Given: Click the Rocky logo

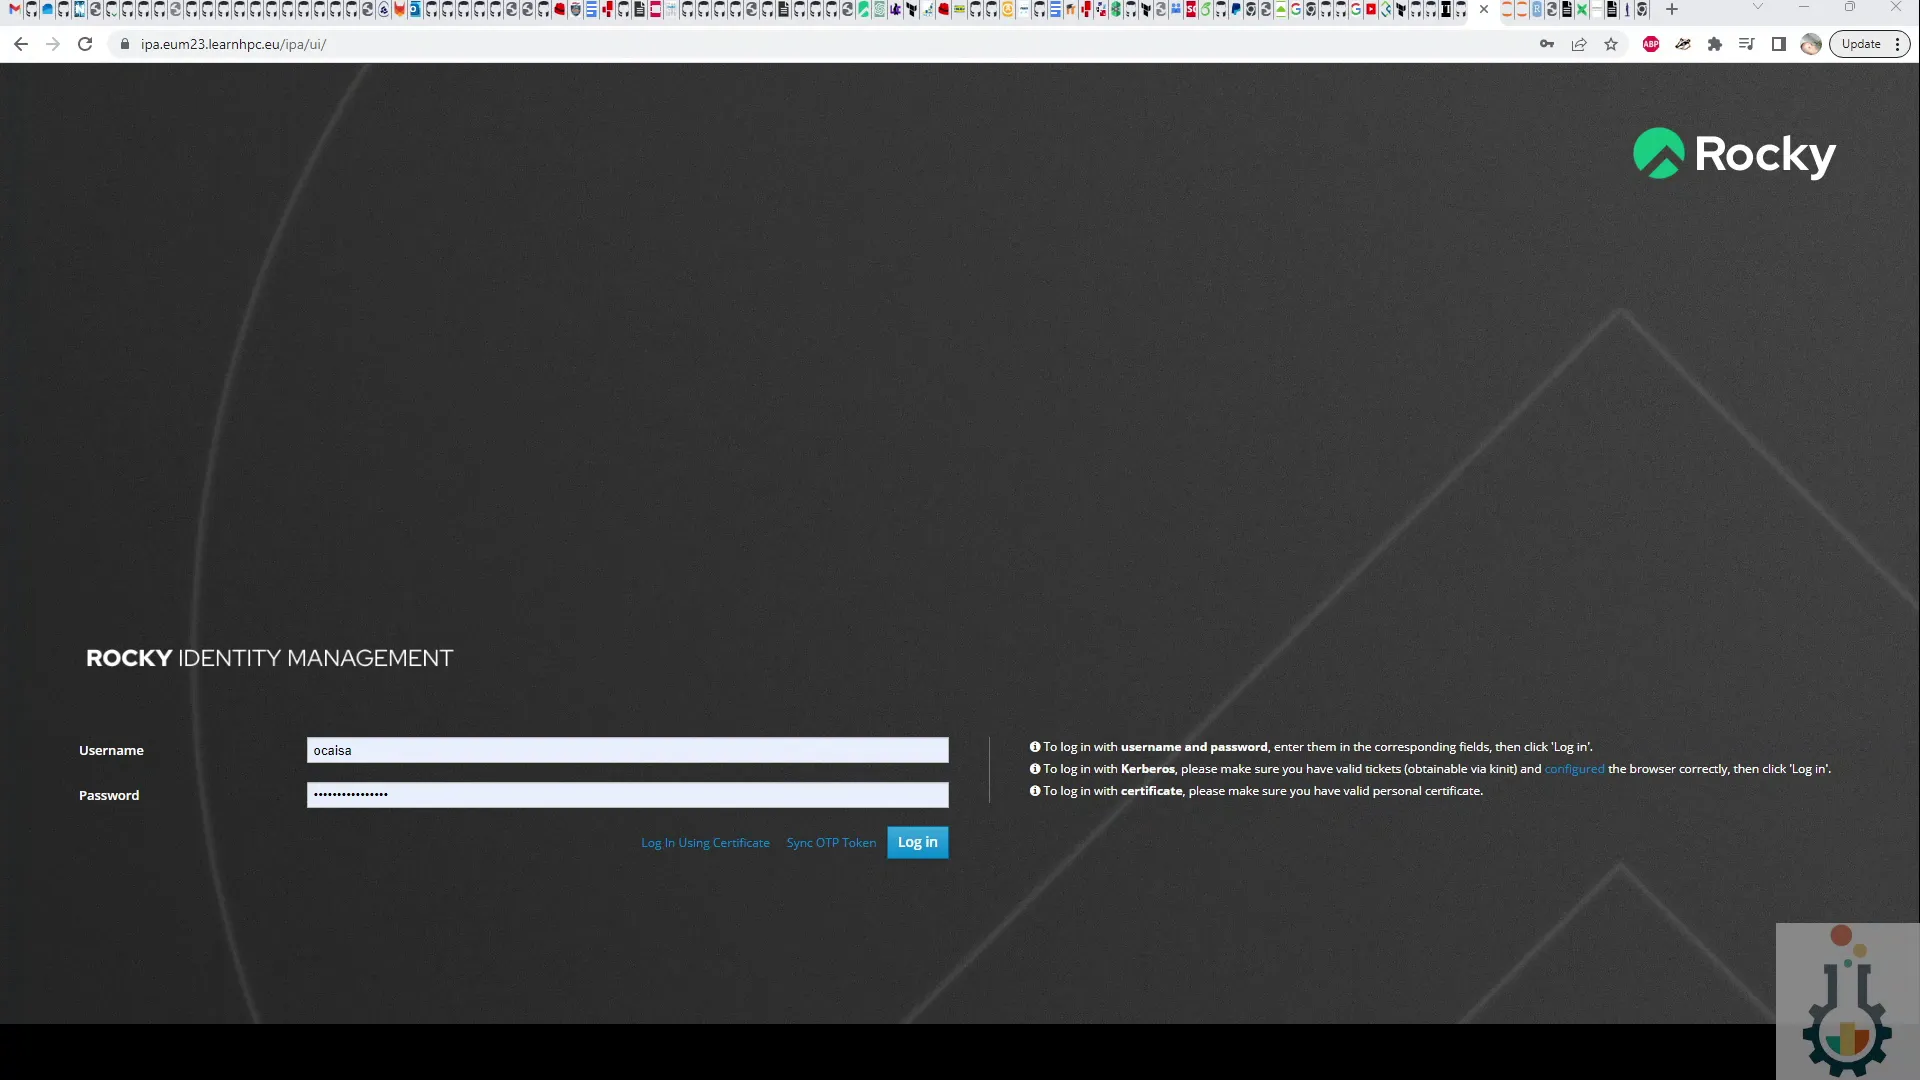Looking at the screenshot, I should 1734,154.
